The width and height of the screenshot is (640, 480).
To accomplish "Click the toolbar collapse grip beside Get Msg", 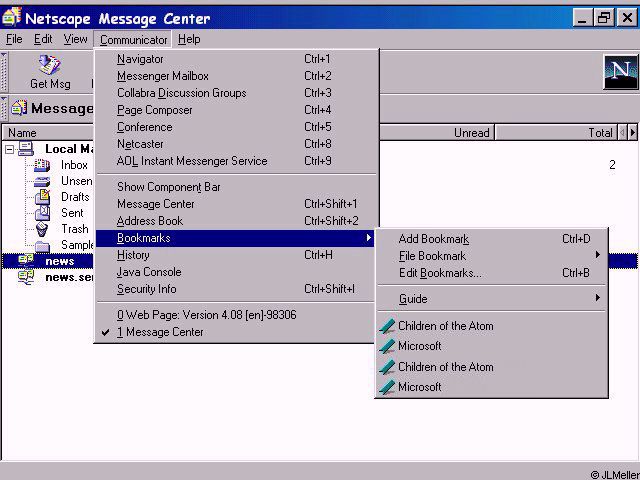I will point(4,71).
